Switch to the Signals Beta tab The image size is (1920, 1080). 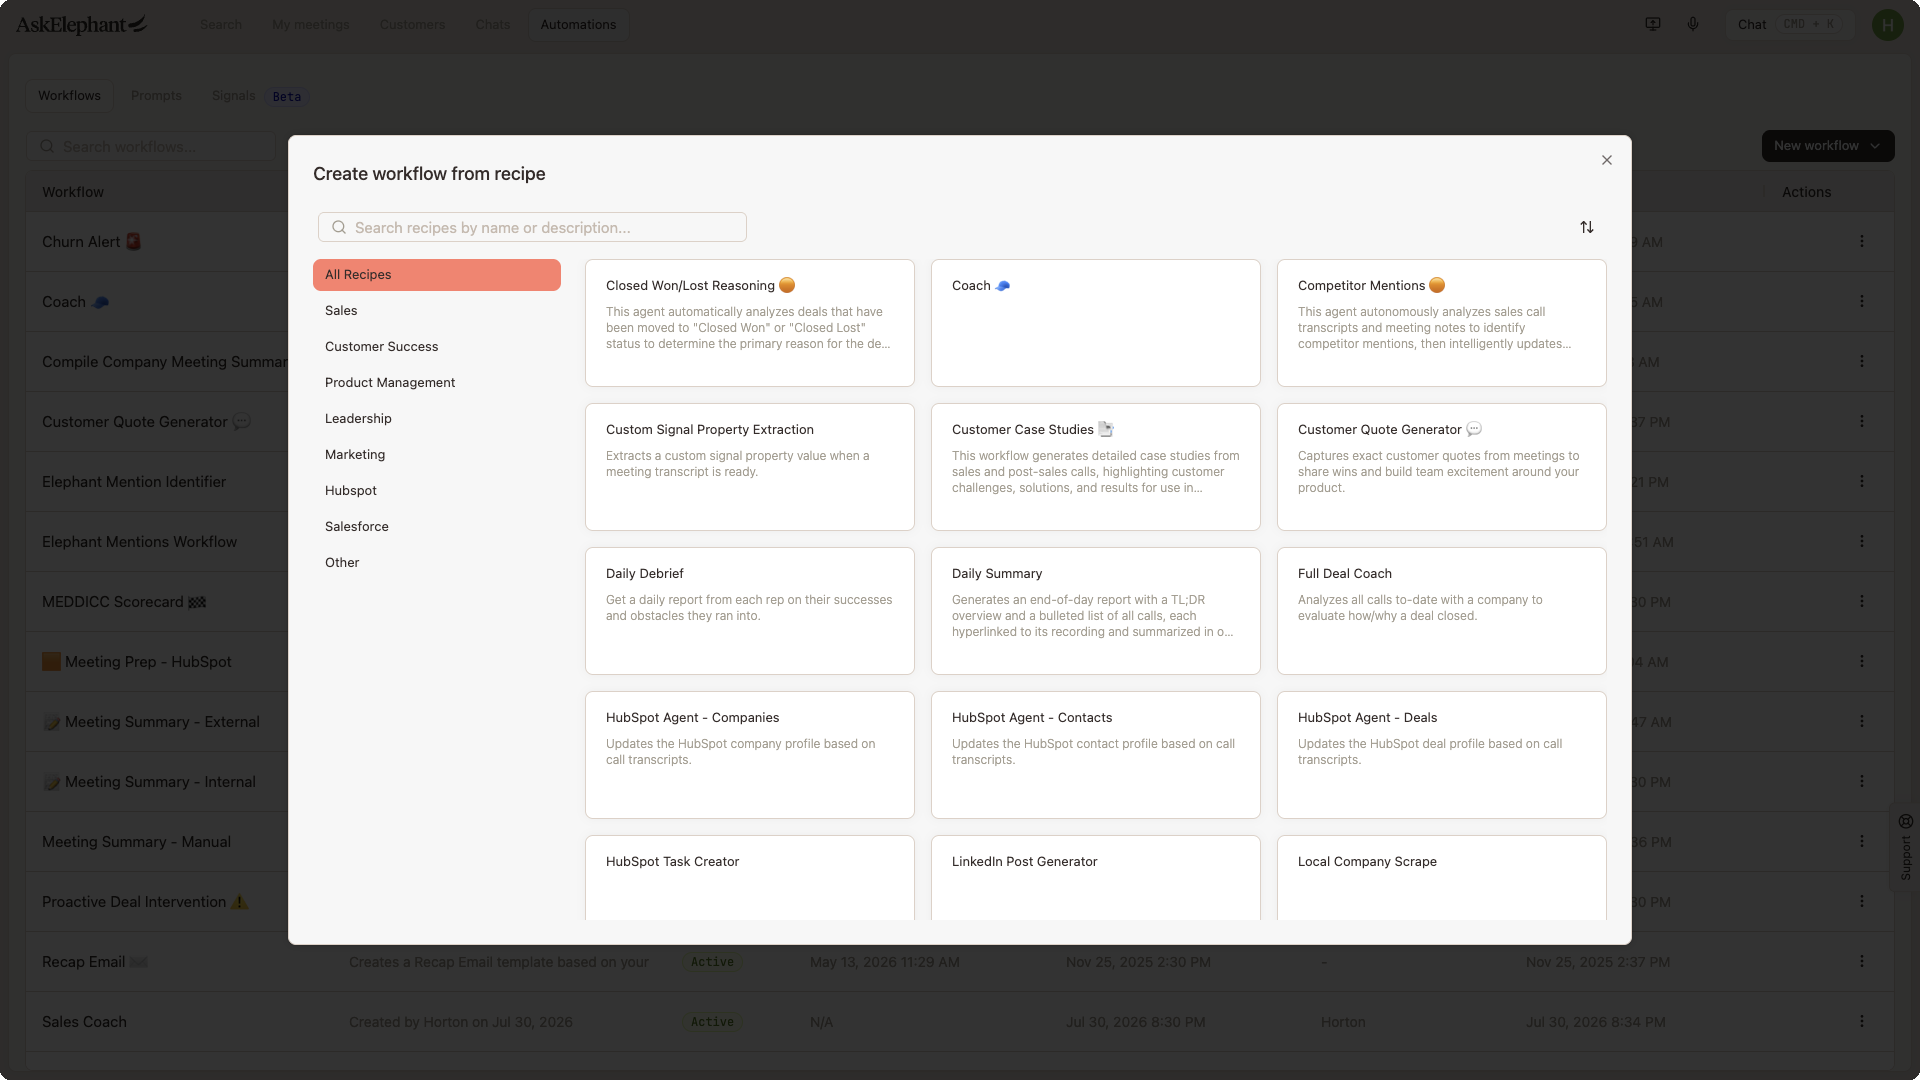258,96
